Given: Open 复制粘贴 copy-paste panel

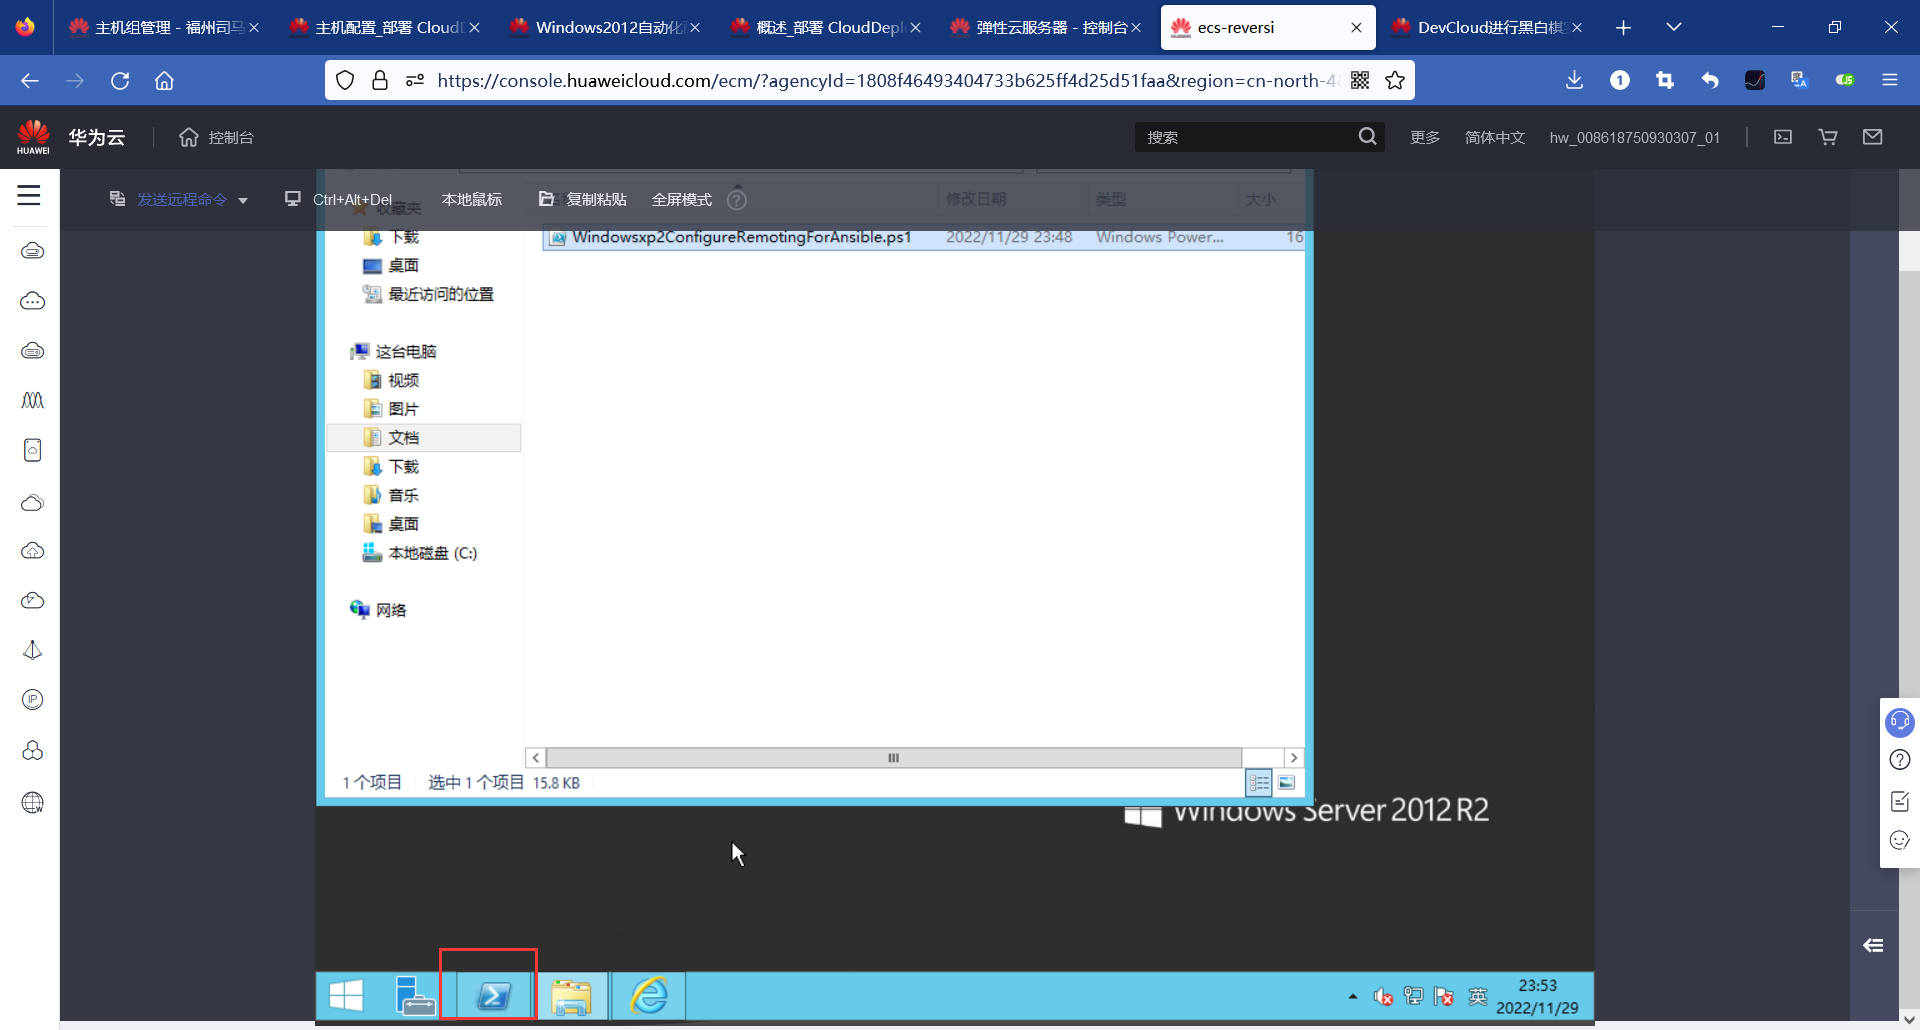Looking at the screenshot, I should coord(583,199).
